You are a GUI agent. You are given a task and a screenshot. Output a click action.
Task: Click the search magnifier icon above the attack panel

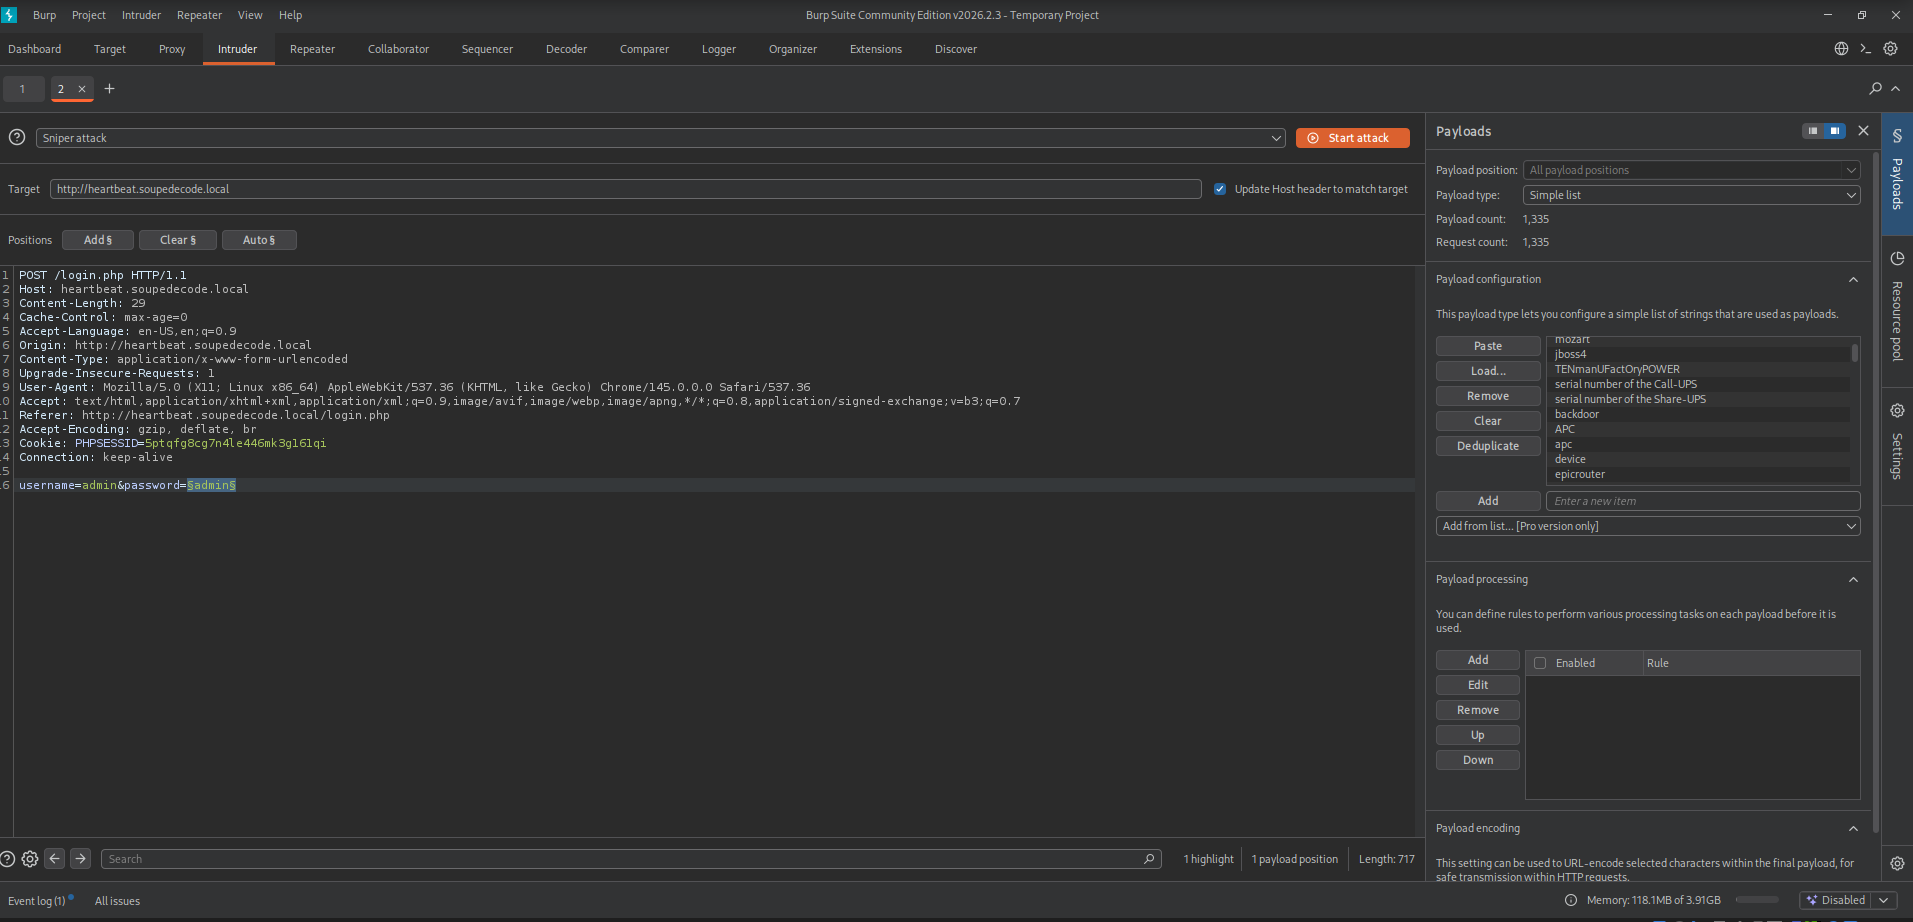(1875, 89)
